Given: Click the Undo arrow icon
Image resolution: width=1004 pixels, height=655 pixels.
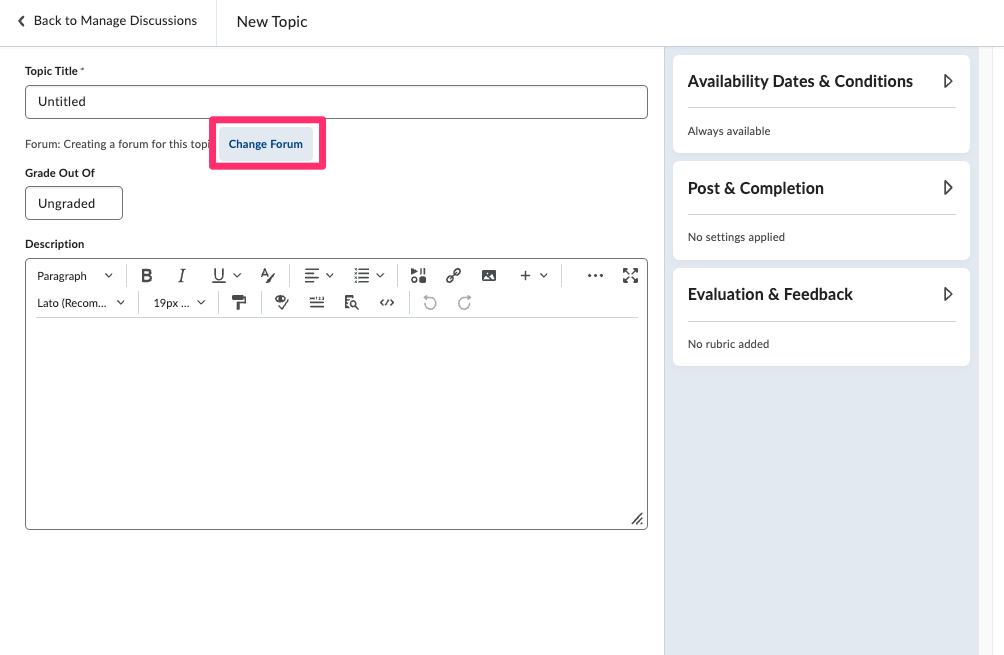Looking at the screenshot, I should tap(430, 303).
